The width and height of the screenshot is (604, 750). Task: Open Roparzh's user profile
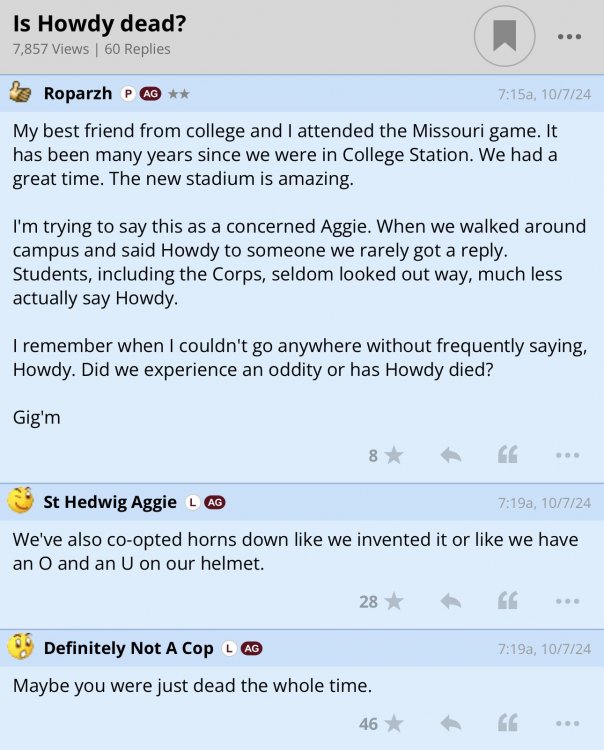click(x=78, y=93)
